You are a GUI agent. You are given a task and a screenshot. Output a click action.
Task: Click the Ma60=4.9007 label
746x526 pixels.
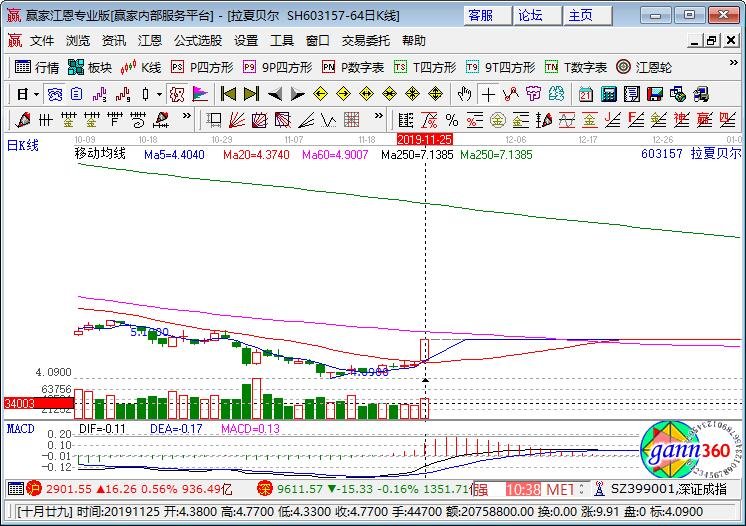coord(335,155)
